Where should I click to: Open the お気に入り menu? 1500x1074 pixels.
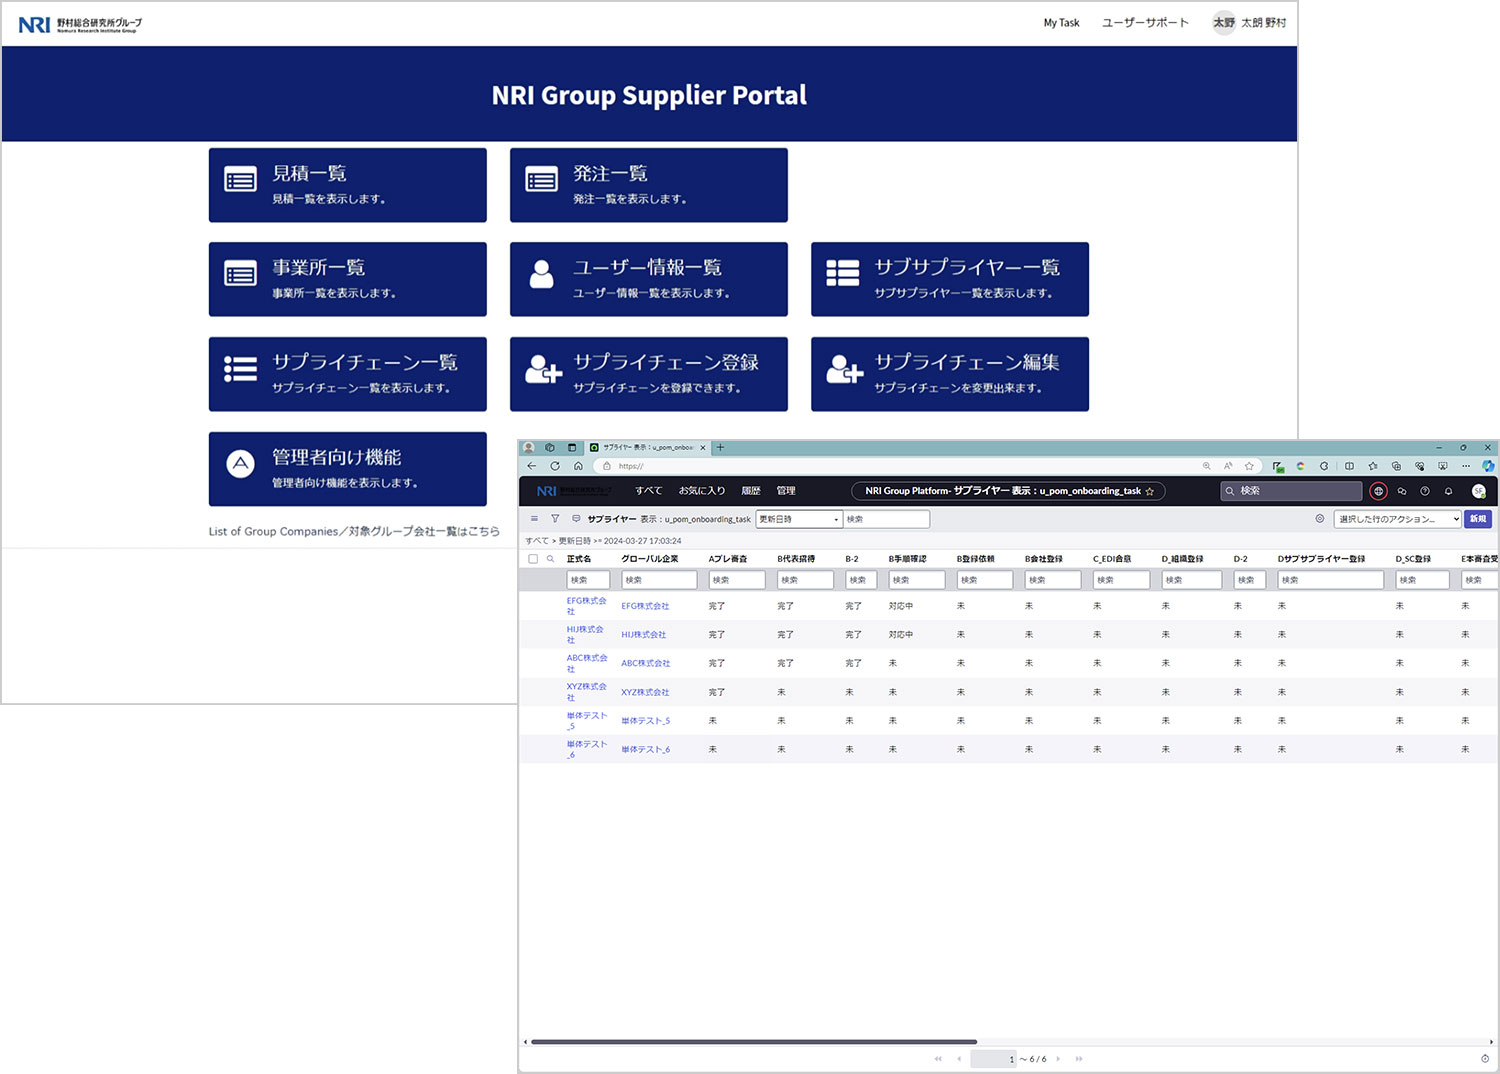coord(702,491)
